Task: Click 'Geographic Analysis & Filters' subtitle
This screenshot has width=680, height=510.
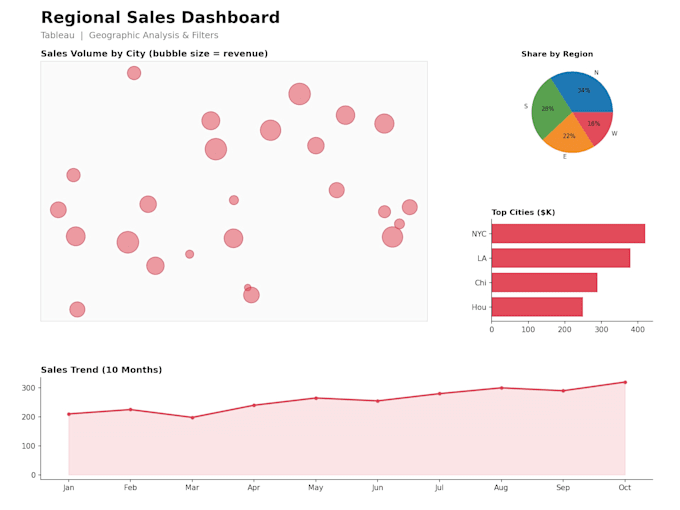Action: [x=154, y=35]
